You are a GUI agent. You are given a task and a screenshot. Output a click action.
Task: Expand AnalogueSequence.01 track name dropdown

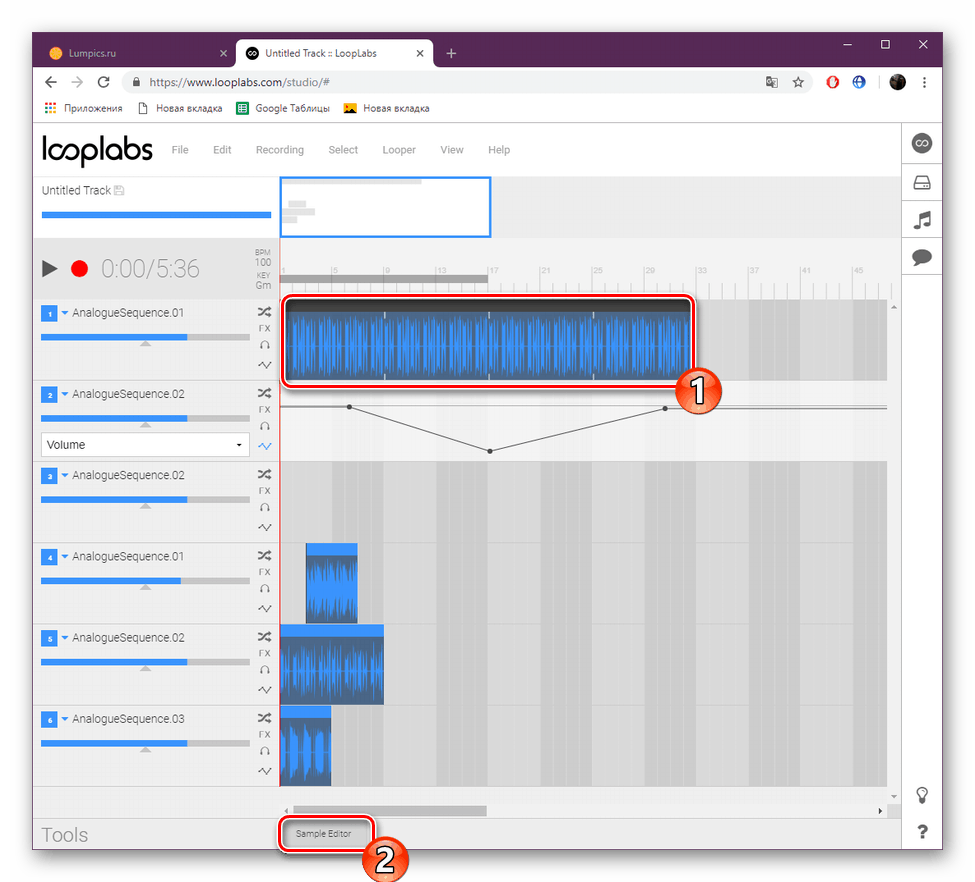pos(66,312)
